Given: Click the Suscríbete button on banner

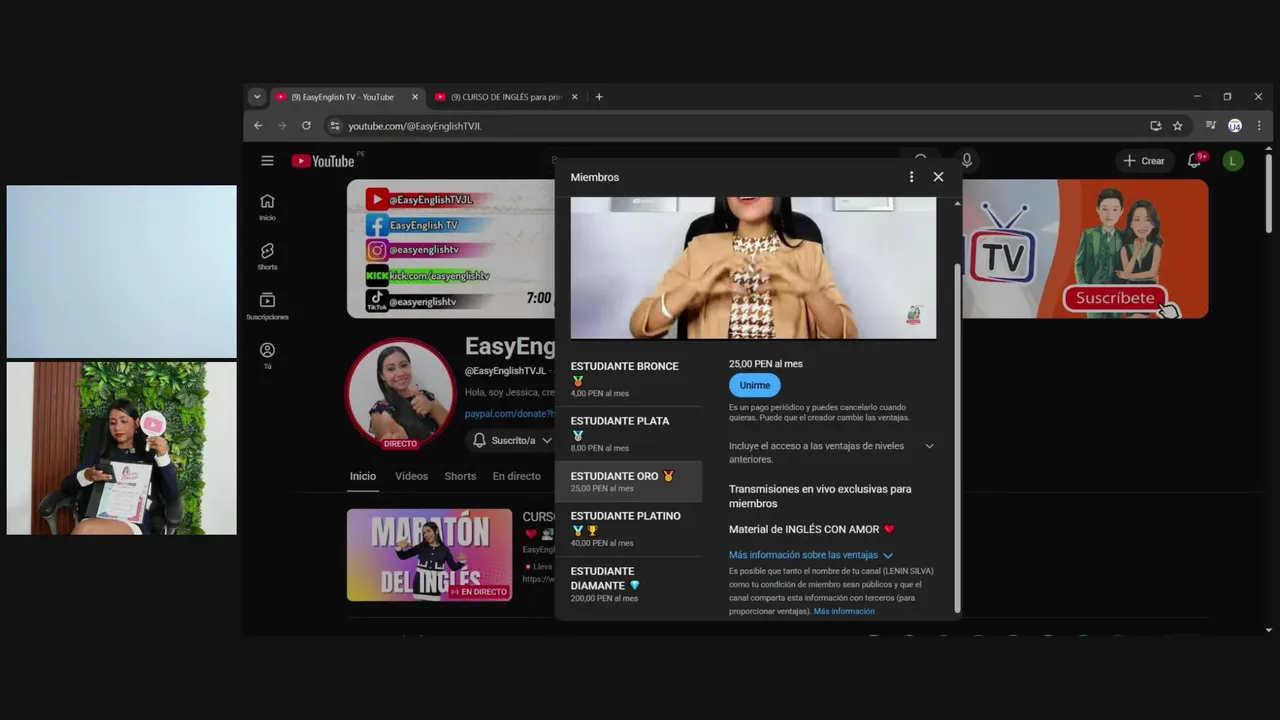Looking at the screenshot, I should (x=1115, y=298).
